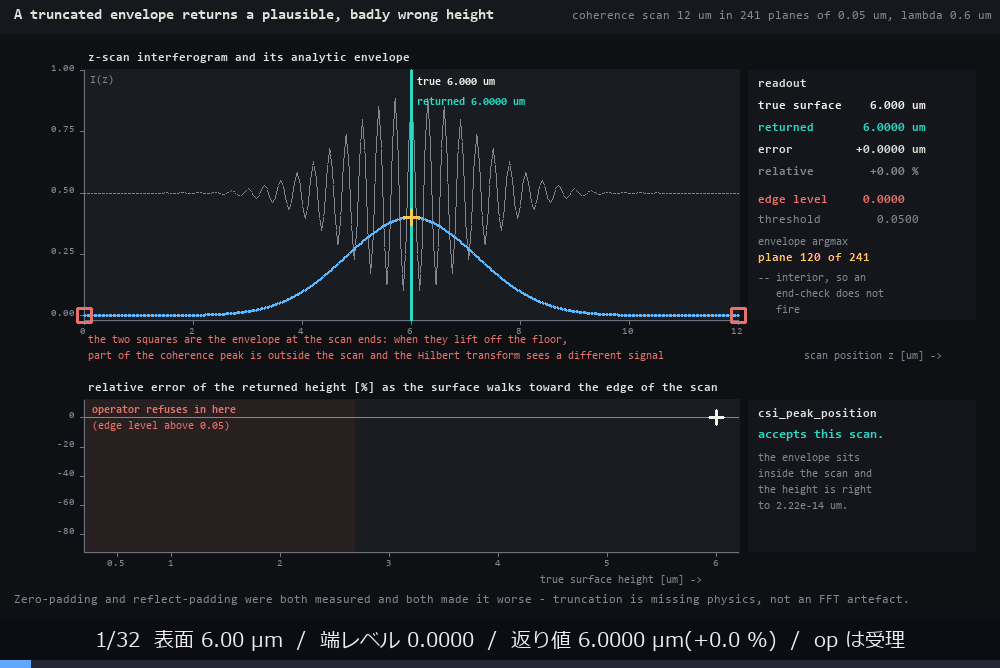
Task: Click the "1.00" tick on the I(z) axis
Action: pyautogui.click(x=62, y=68)
